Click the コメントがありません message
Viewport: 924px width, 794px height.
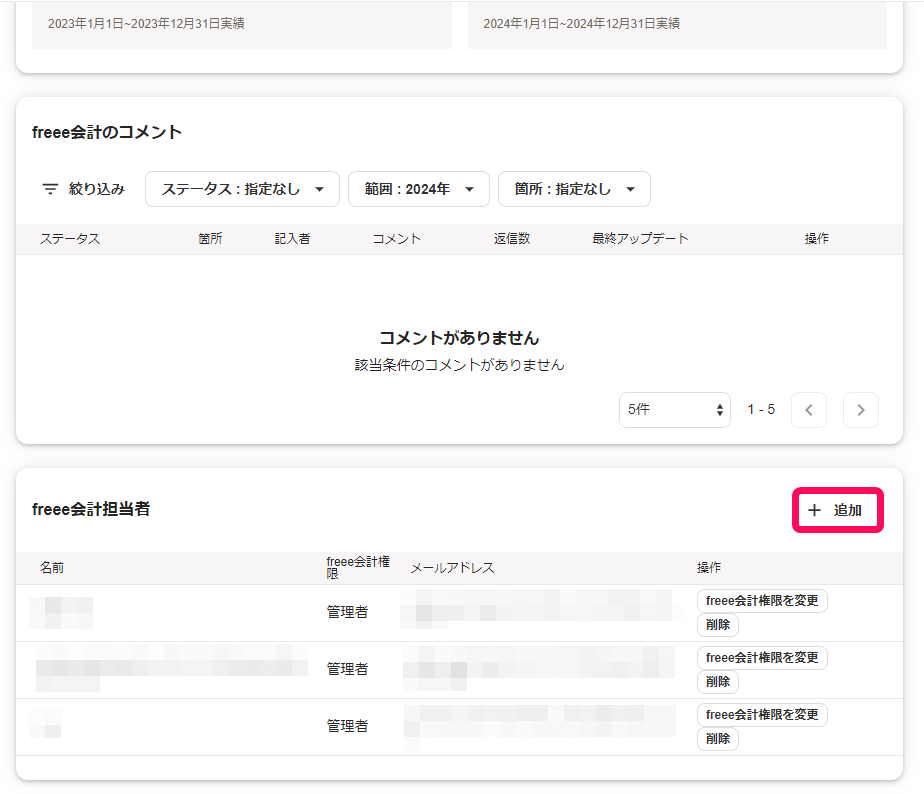(459, 338)
